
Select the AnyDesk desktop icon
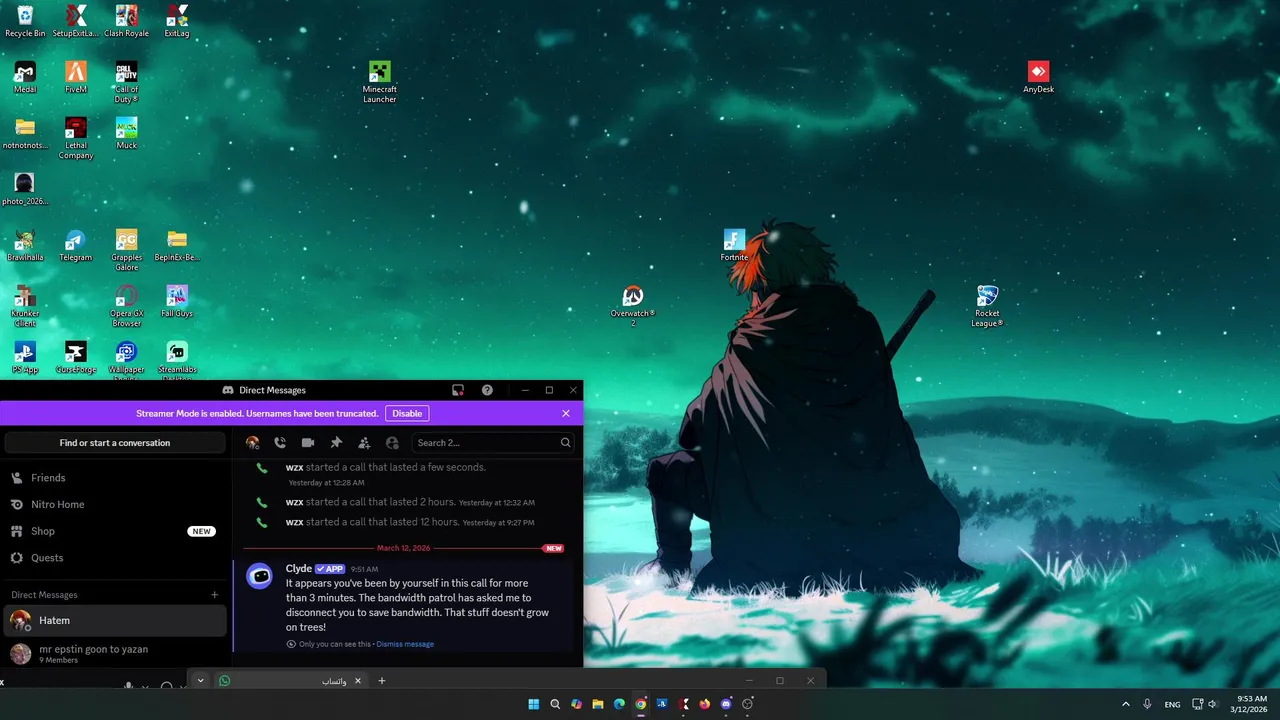pos(1038,77)
